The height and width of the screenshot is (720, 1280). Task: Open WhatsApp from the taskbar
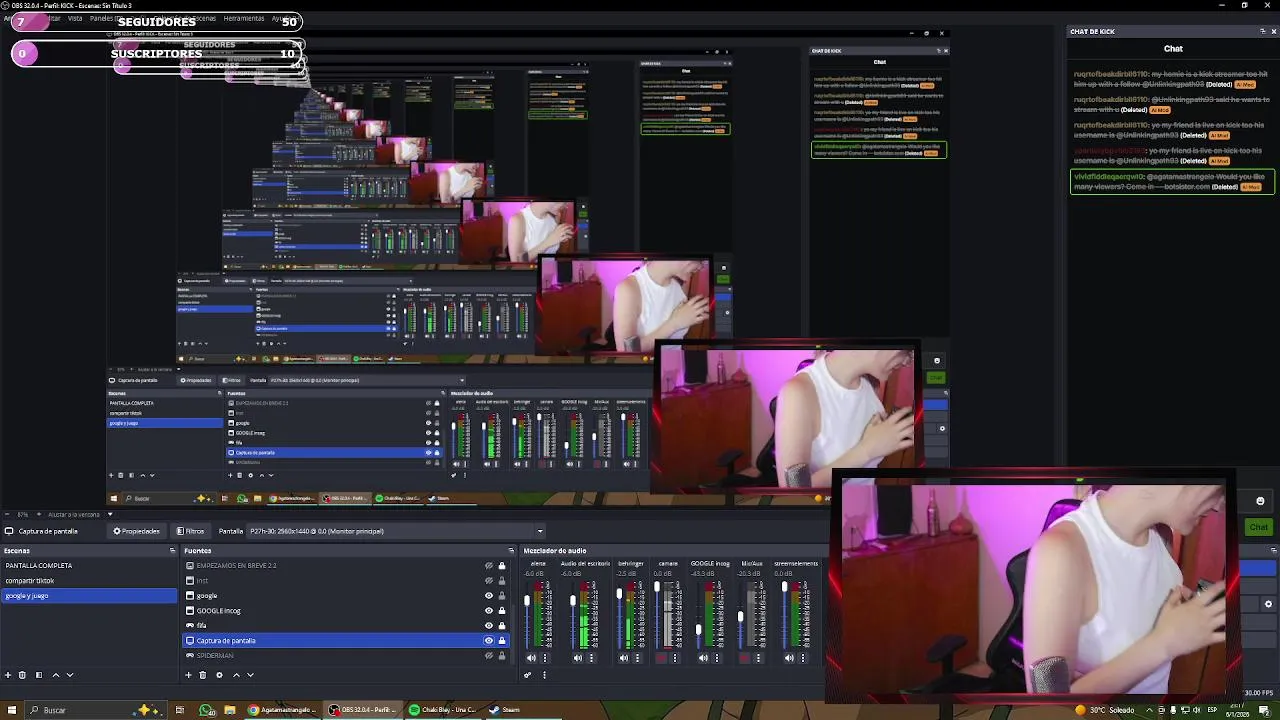point(206,710)
